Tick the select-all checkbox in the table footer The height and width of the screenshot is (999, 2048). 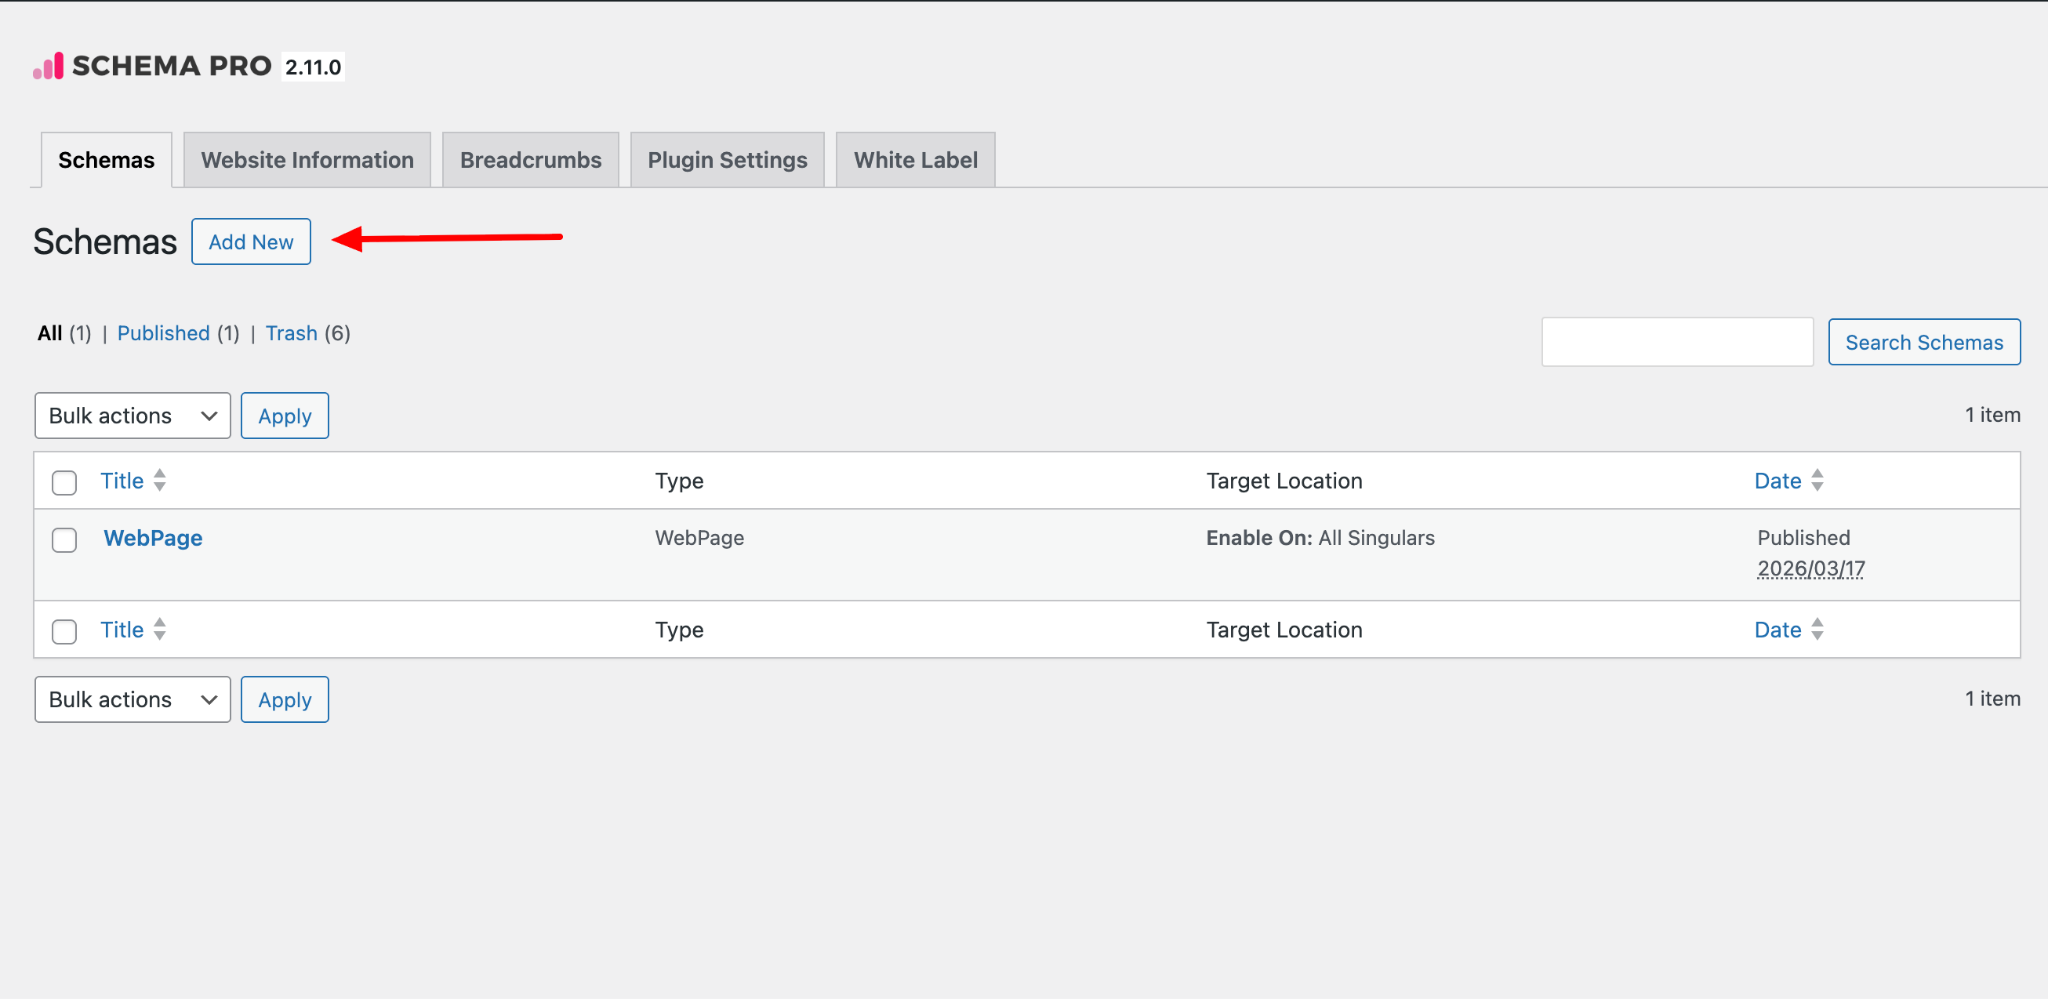(65, 632)
